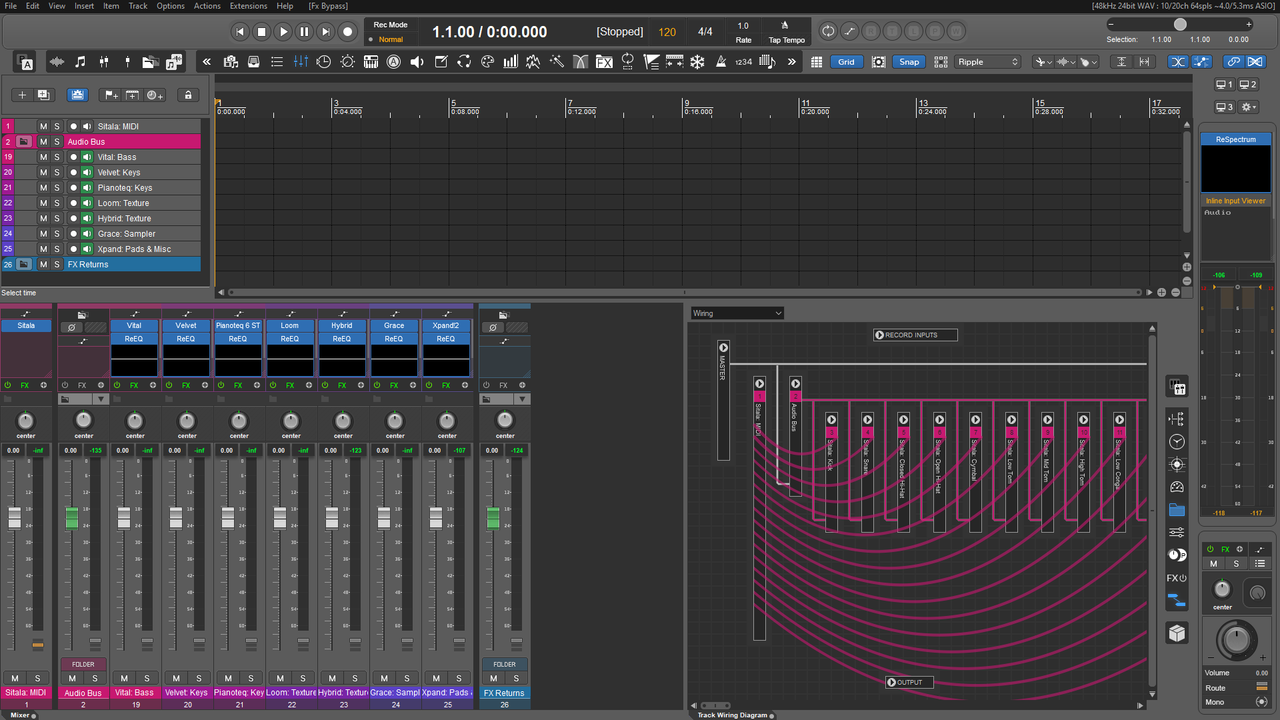Viewport: 1280px width, 720px height.
Task: Toggle the Snap button
Action: point(909,62)
